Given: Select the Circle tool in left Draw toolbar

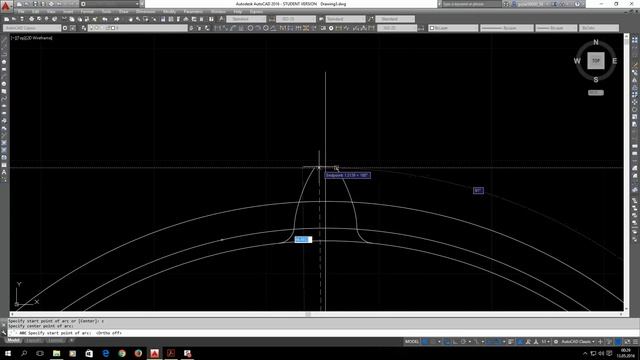Looking at the screenshot, I should [4, 84].
